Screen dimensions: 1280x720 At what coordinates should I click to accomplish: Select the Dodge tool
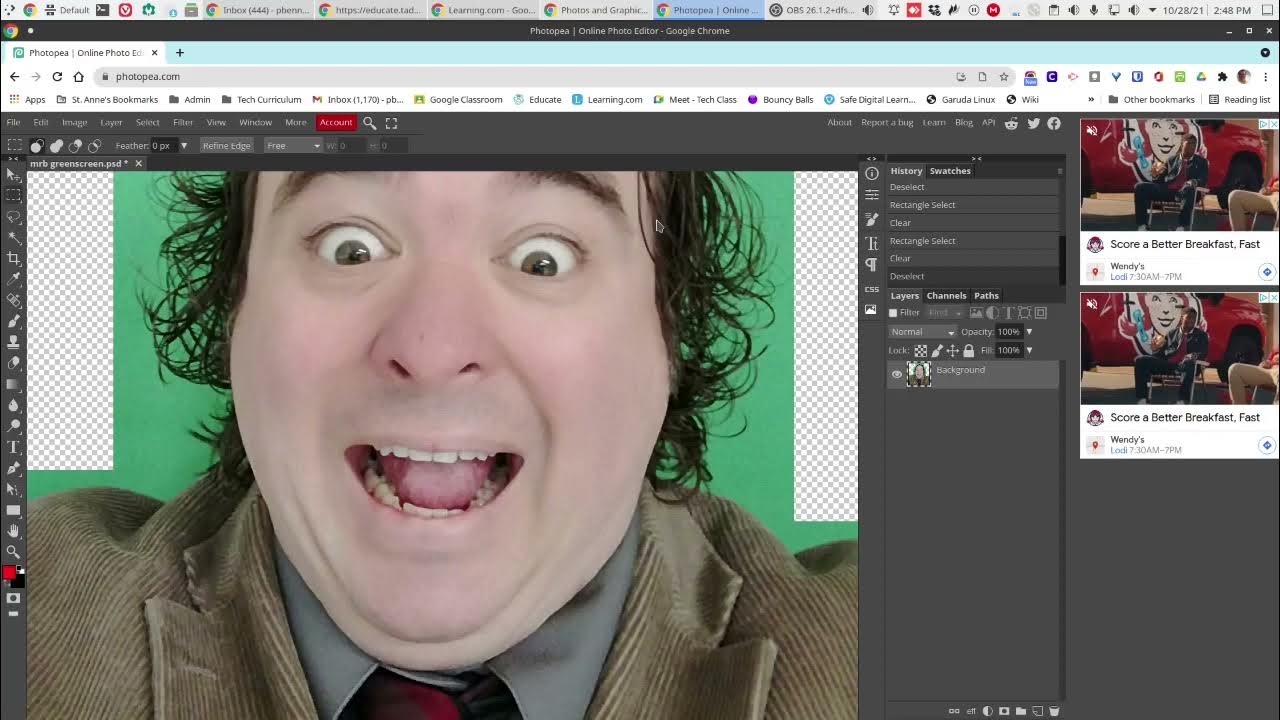(14, 426)
